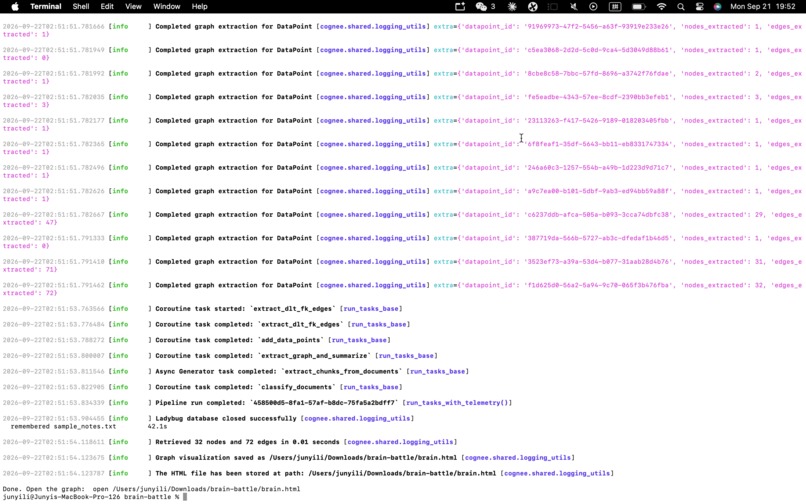806x504 pixels.
Task: Click the muted sound icon in menu bar
Action: coord(574,7)
